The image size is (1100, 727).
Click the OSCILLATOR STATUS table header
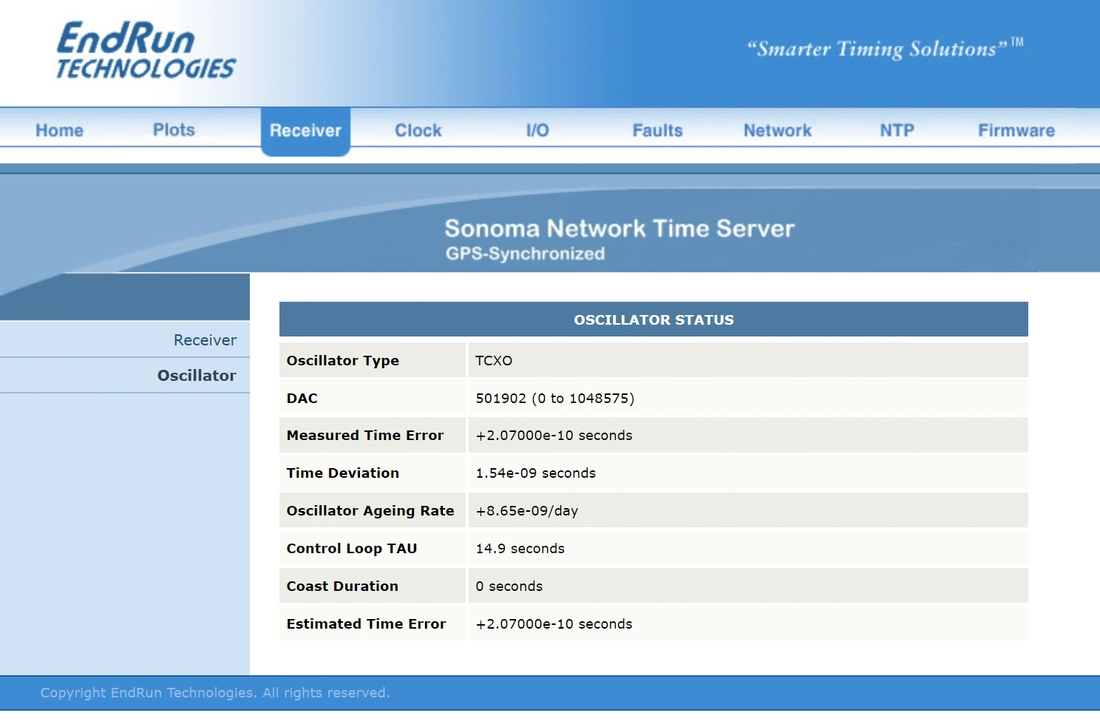(654, 319)
